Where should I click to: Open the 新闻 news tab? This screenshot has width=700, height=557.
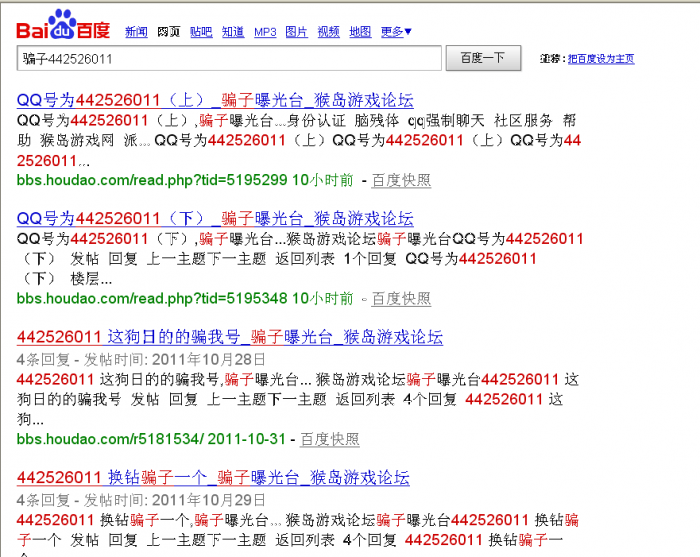click(136, 32)
